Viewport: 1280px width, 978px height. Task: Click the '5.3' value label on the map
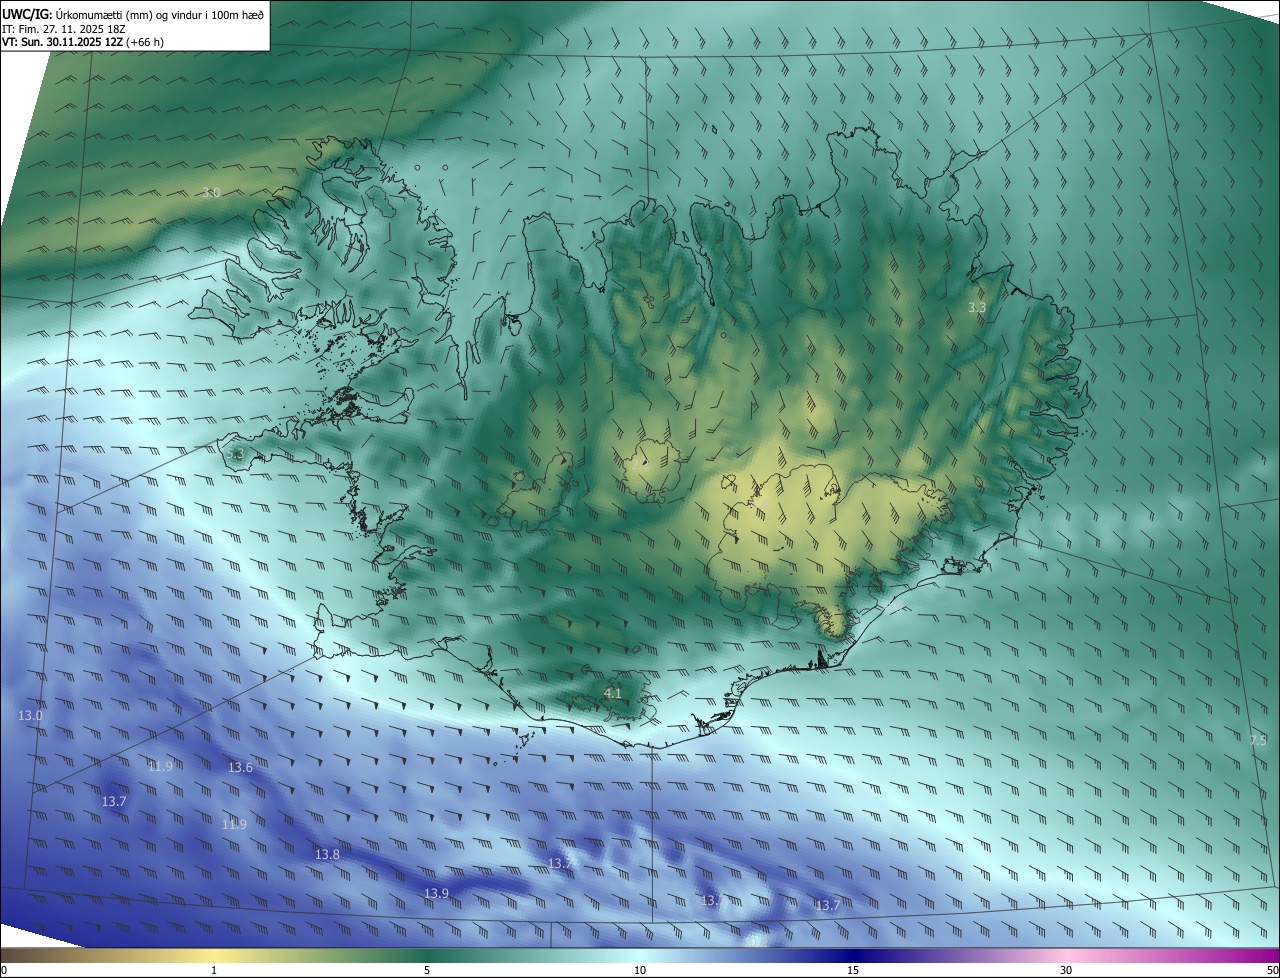[235, 454]
